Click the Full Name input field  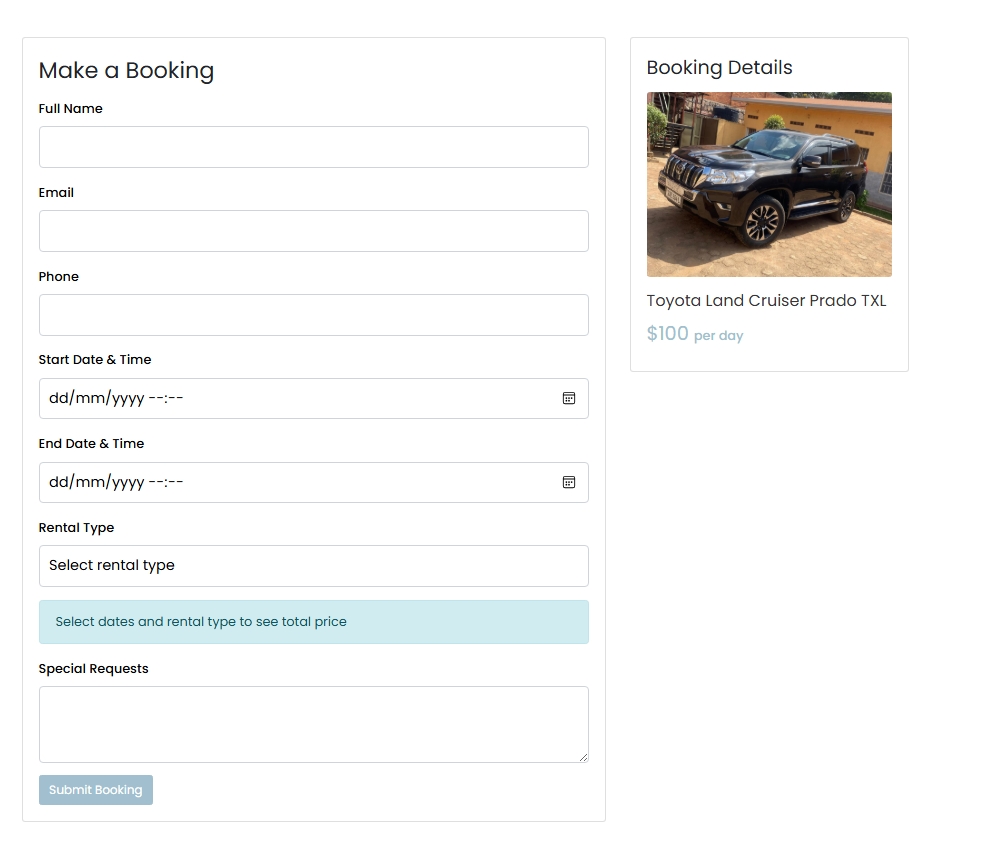(x=313, y=147)
